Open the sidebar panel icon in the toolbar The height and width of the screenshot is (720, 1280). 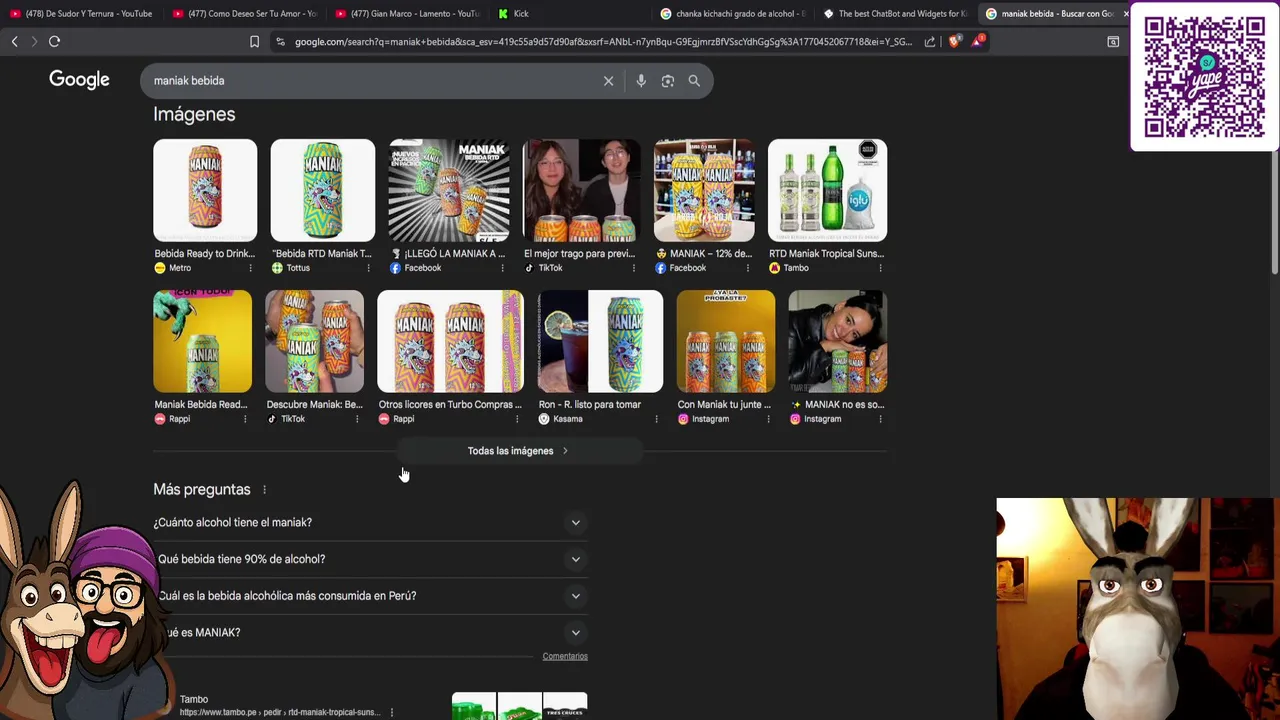tap(1113, 41)
